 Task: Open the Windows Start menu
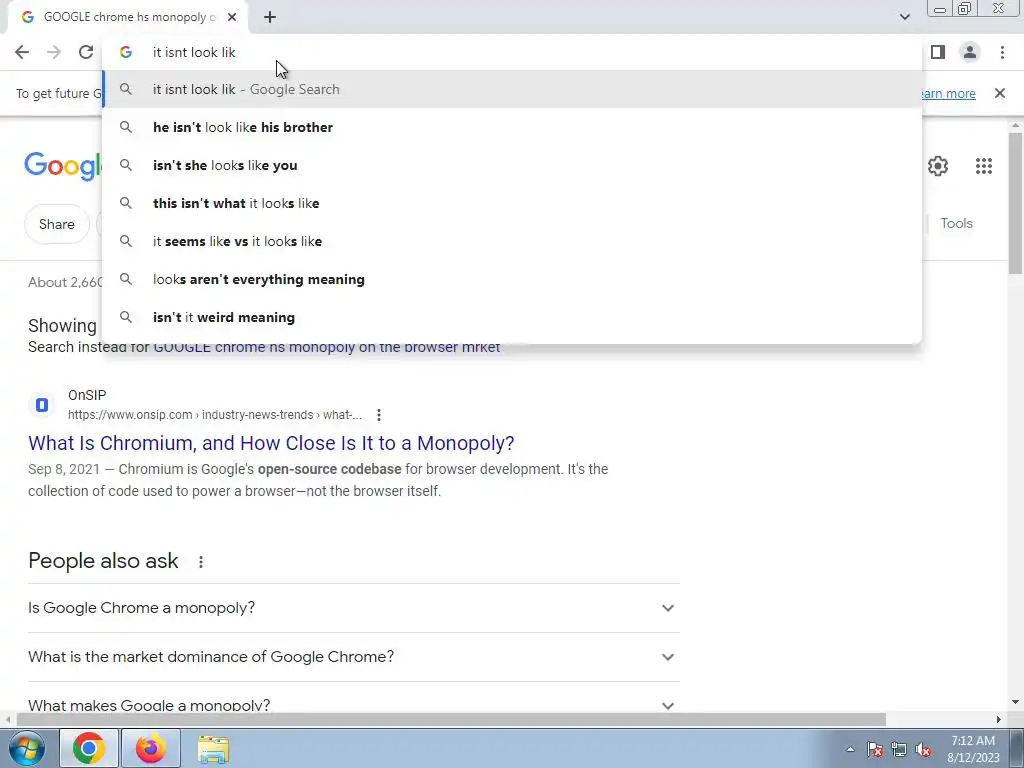tap(26, 748)
